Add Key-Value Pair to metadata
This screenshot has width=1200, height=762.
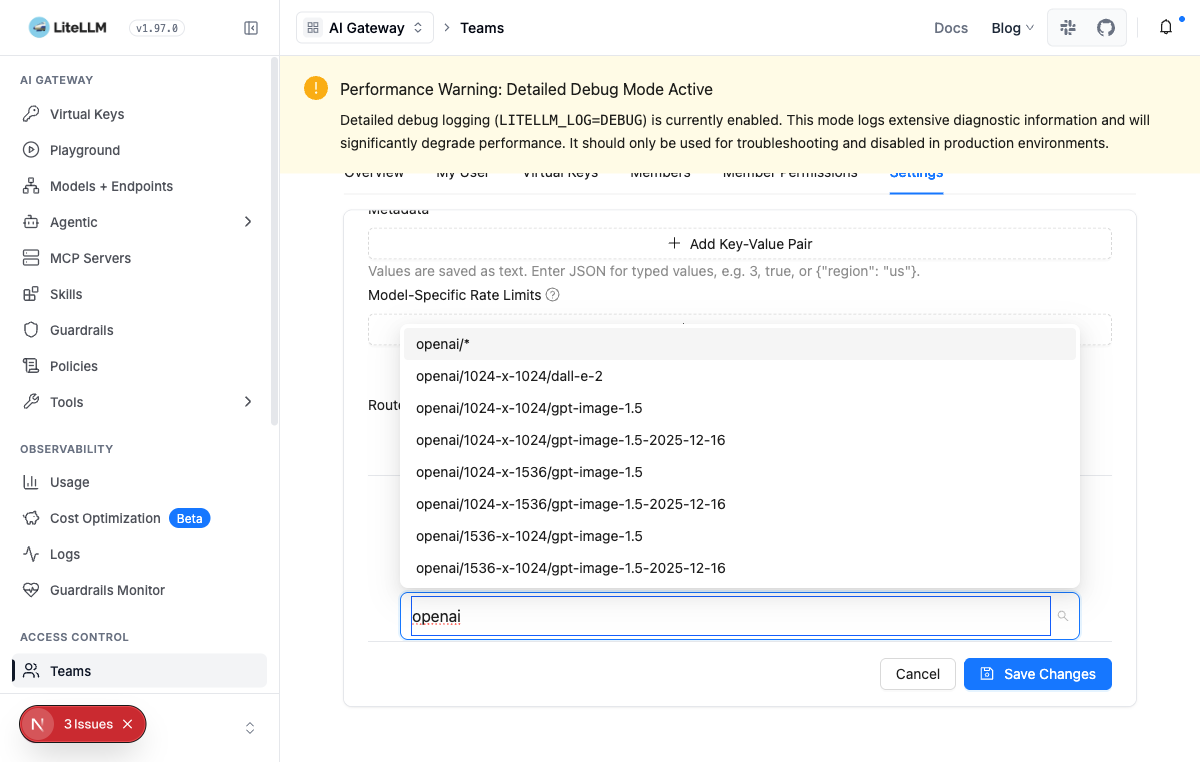(740, 244)
